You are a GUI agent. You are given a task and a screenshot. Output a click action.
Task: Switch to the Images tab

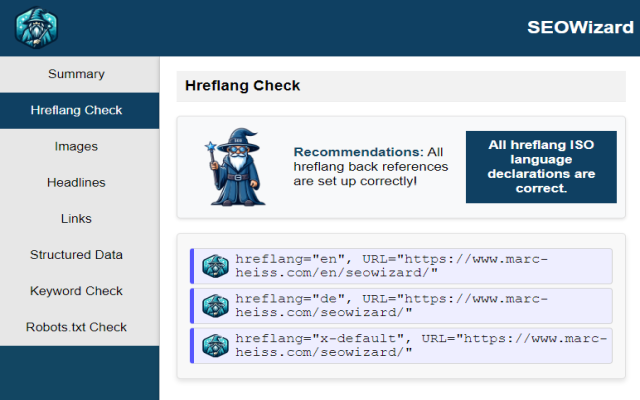(x=76, y=146)
